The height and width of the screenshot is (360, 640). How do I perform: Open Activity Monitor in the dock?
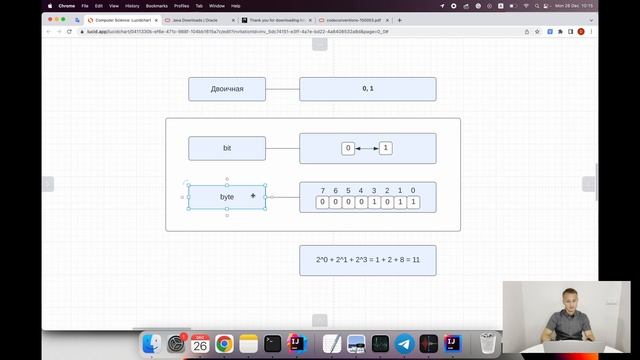pos(380,344)
